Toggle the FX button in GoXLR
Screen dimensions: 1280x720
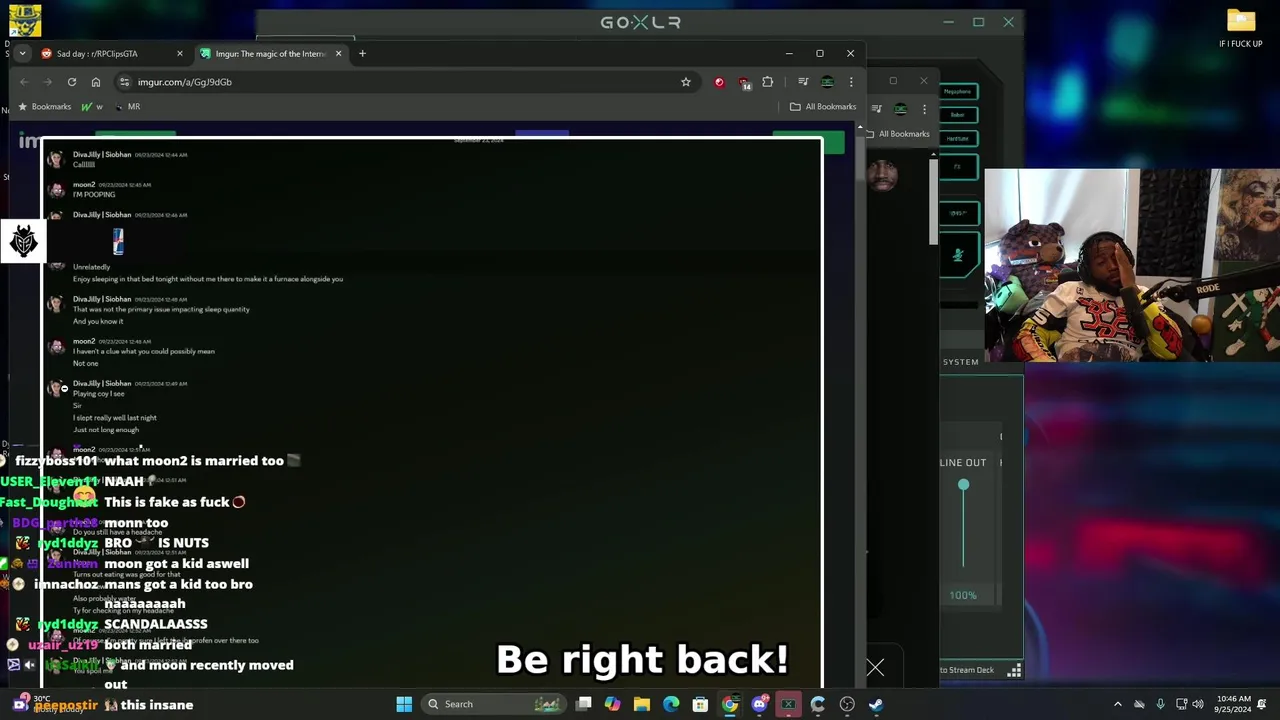[958, 167]
